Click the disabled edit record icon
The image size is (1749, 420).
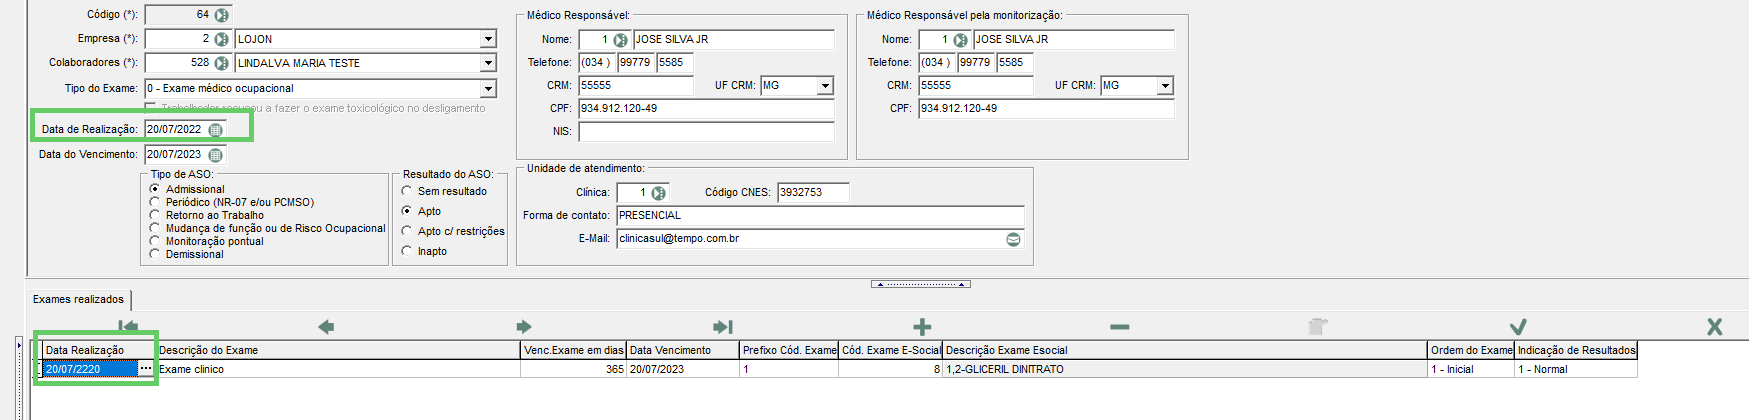point(1318,327)
